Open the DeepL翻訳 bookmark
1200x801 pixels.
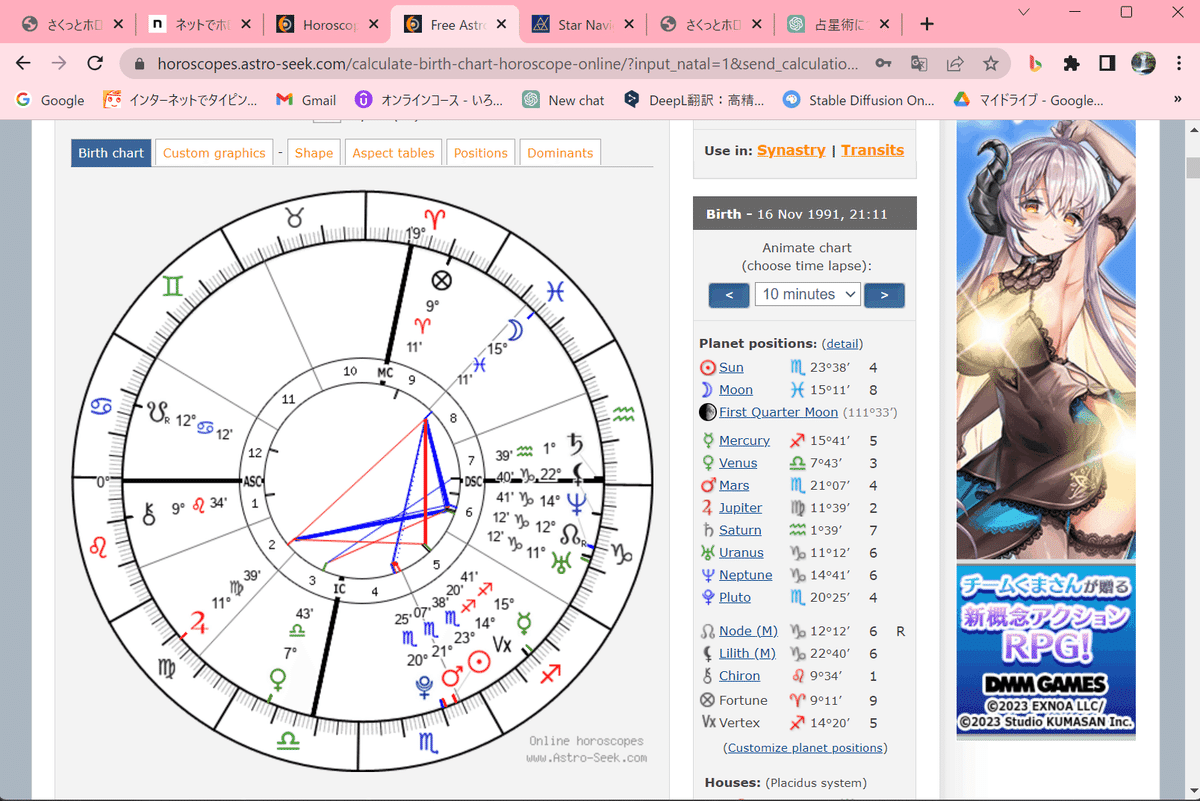point(694,100)
